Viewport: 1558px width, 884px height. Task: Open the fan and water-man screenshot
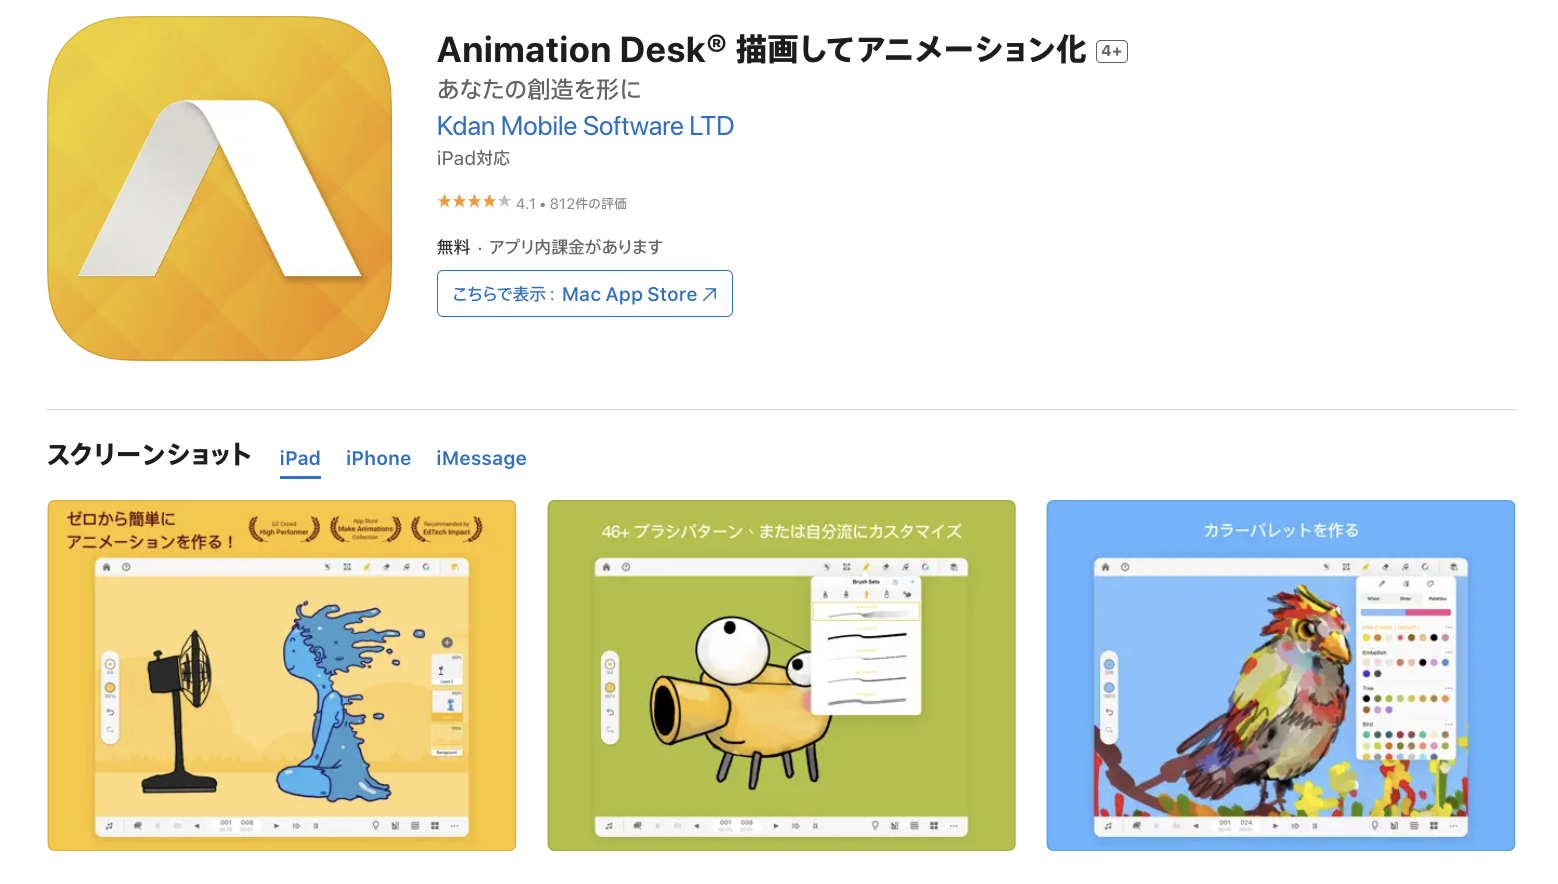tap(282, 676)
